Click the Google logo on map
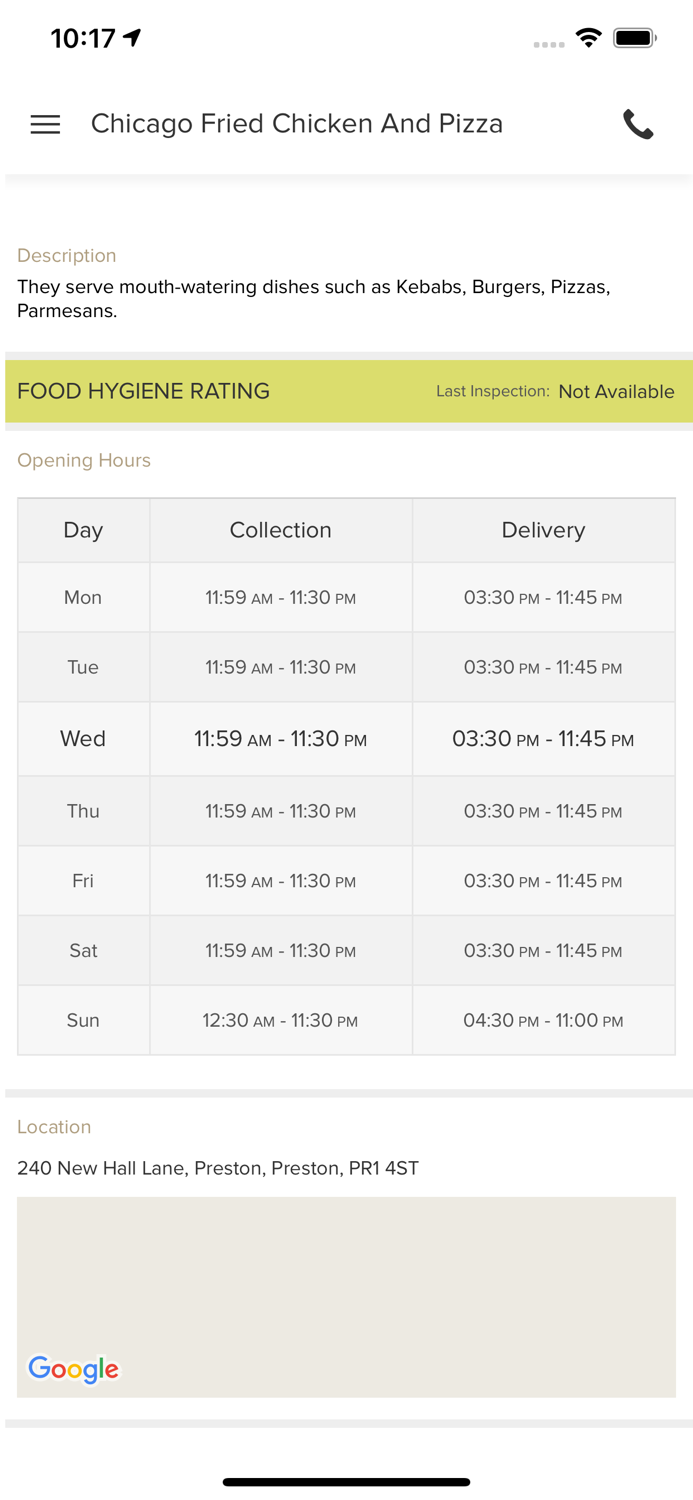 click(x=74, y=1368)
